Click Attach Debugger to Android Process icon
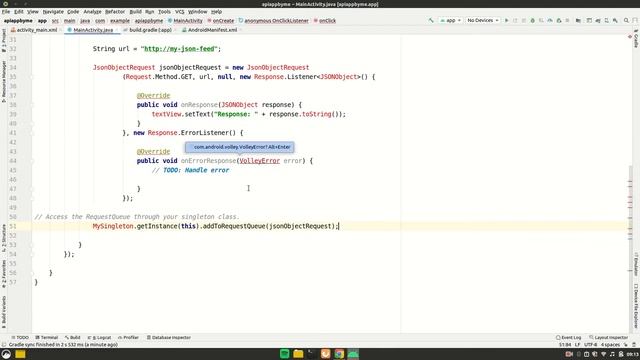The image size is (640, 360). [x=559, y=20]
